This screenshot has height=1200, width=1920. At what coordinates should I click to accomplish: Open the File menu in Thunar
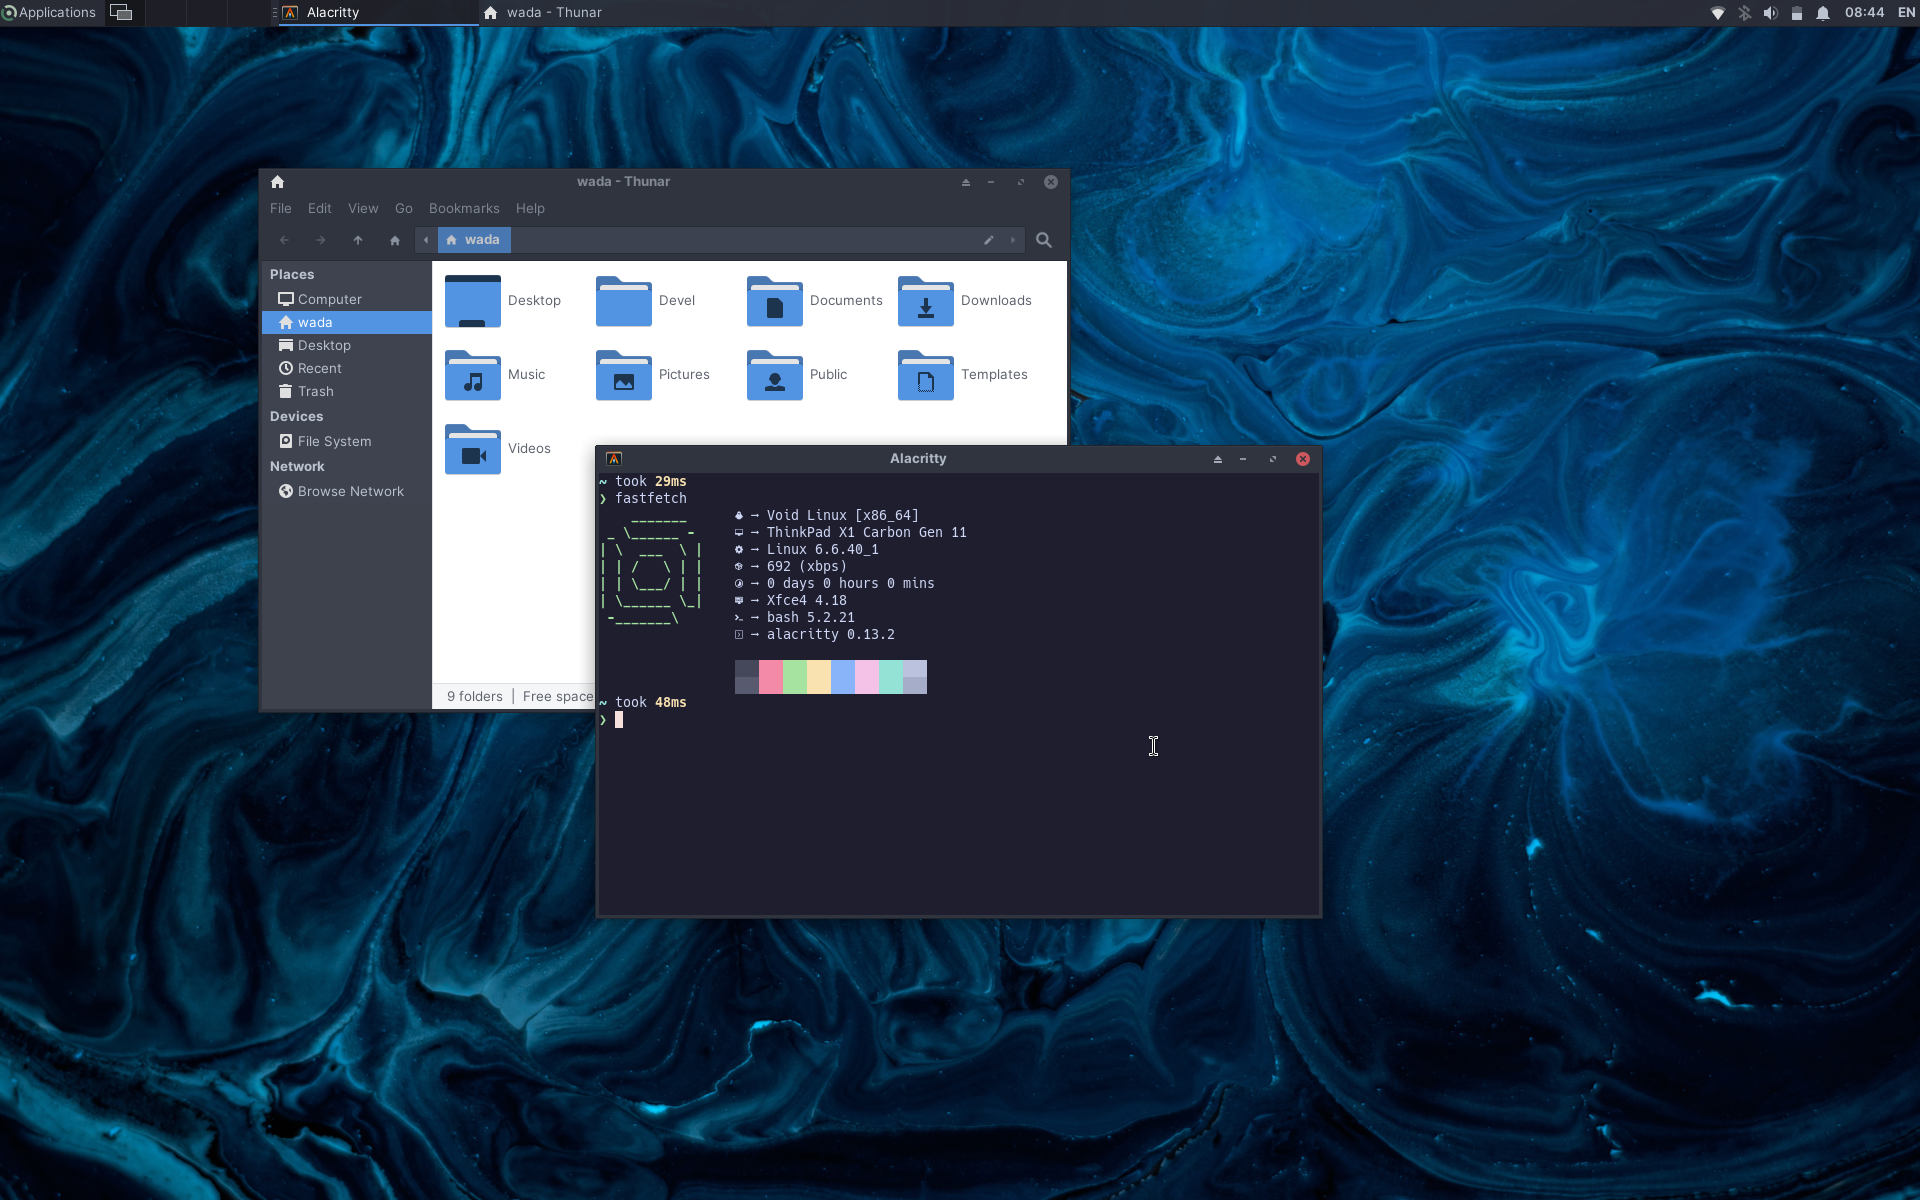280,209
